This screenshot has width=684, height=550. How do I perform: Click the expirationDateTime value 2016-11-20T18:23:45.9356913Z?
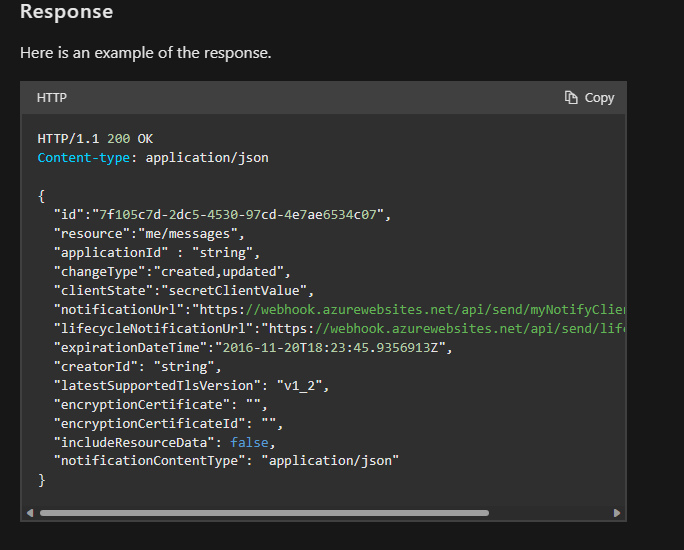click(x=330, y=348)
